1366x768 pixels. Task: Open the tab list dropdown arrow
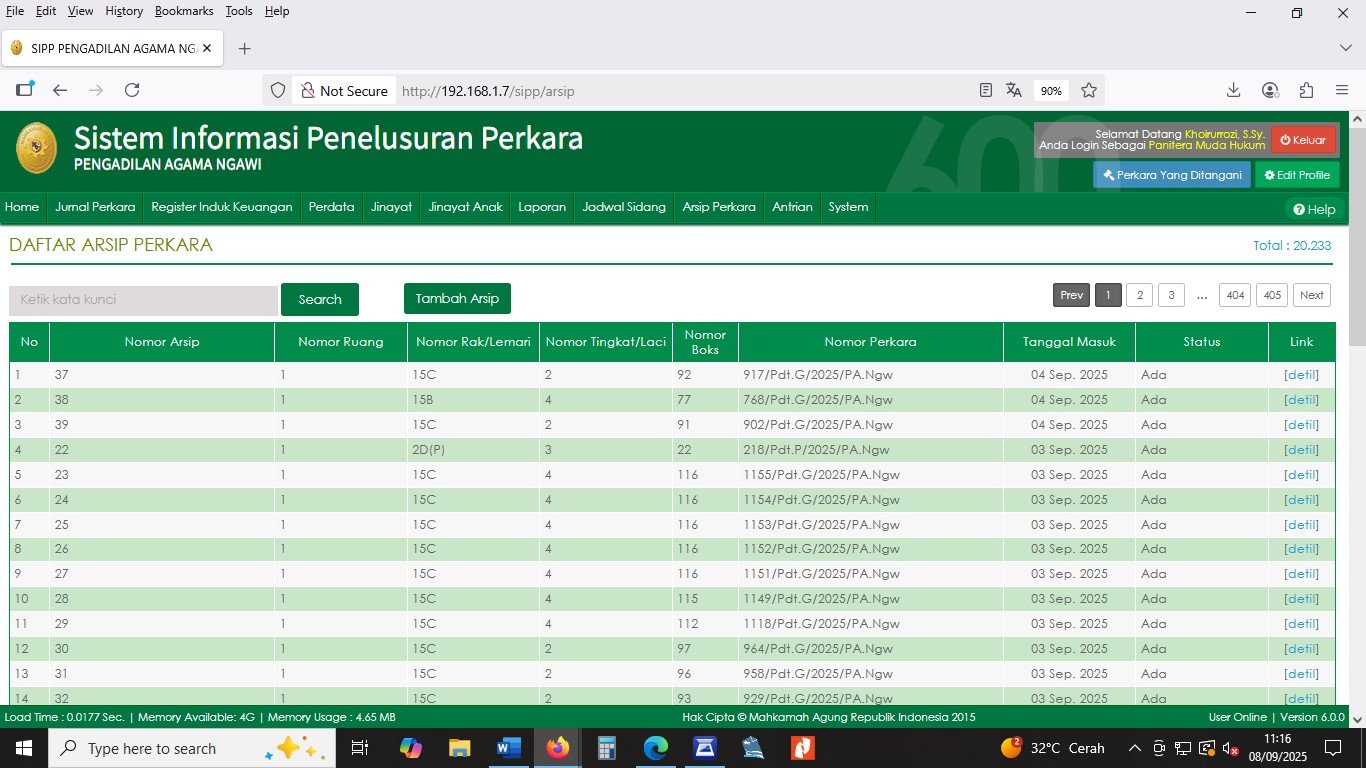(x=1345, y=47)
